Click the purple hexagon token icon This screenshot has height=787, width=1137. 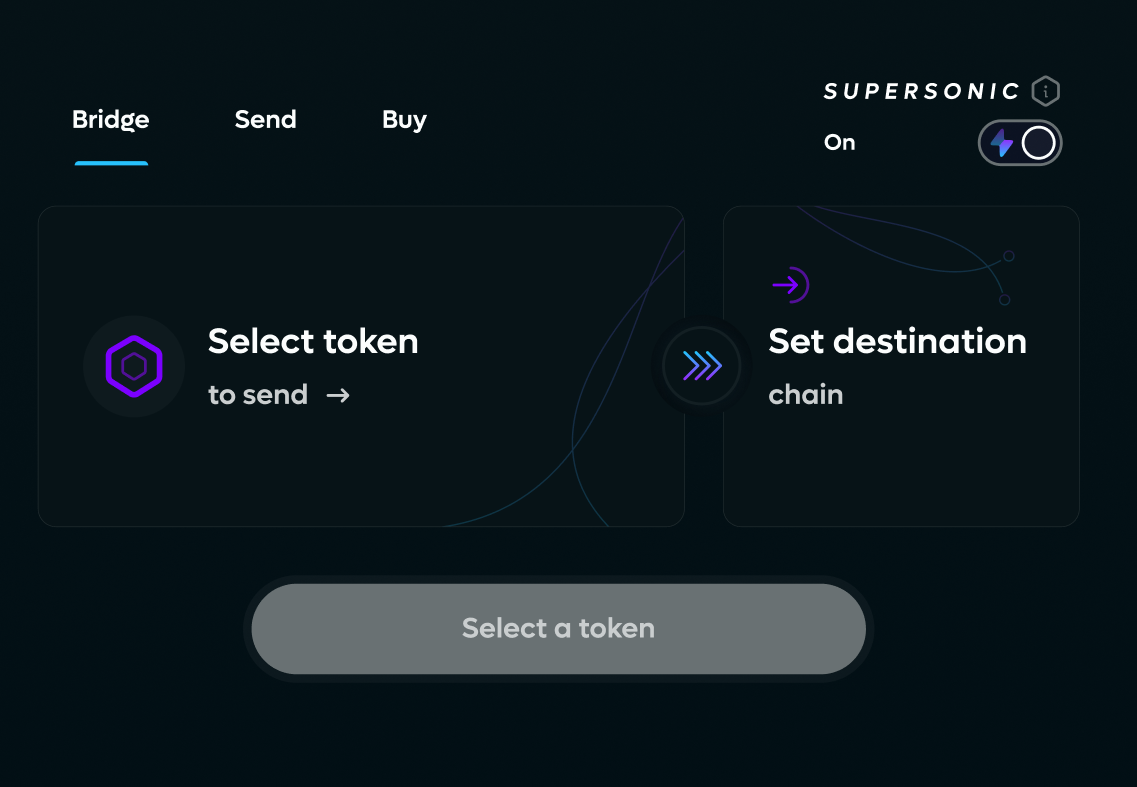[134, 366]
